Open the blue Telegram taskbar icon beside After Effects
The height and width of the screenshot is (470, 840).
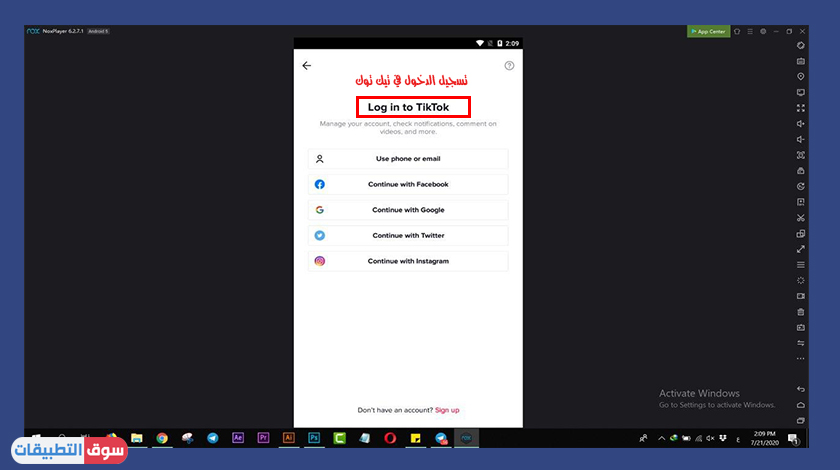point(213,438)
